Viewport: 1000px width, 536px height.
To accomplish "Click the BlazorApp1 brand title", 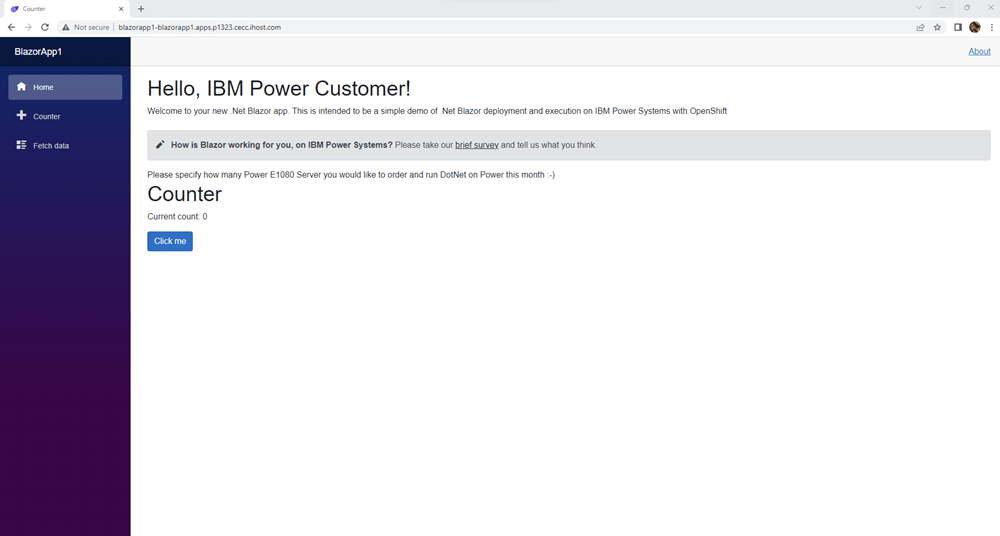I will (x=38, y=52).
